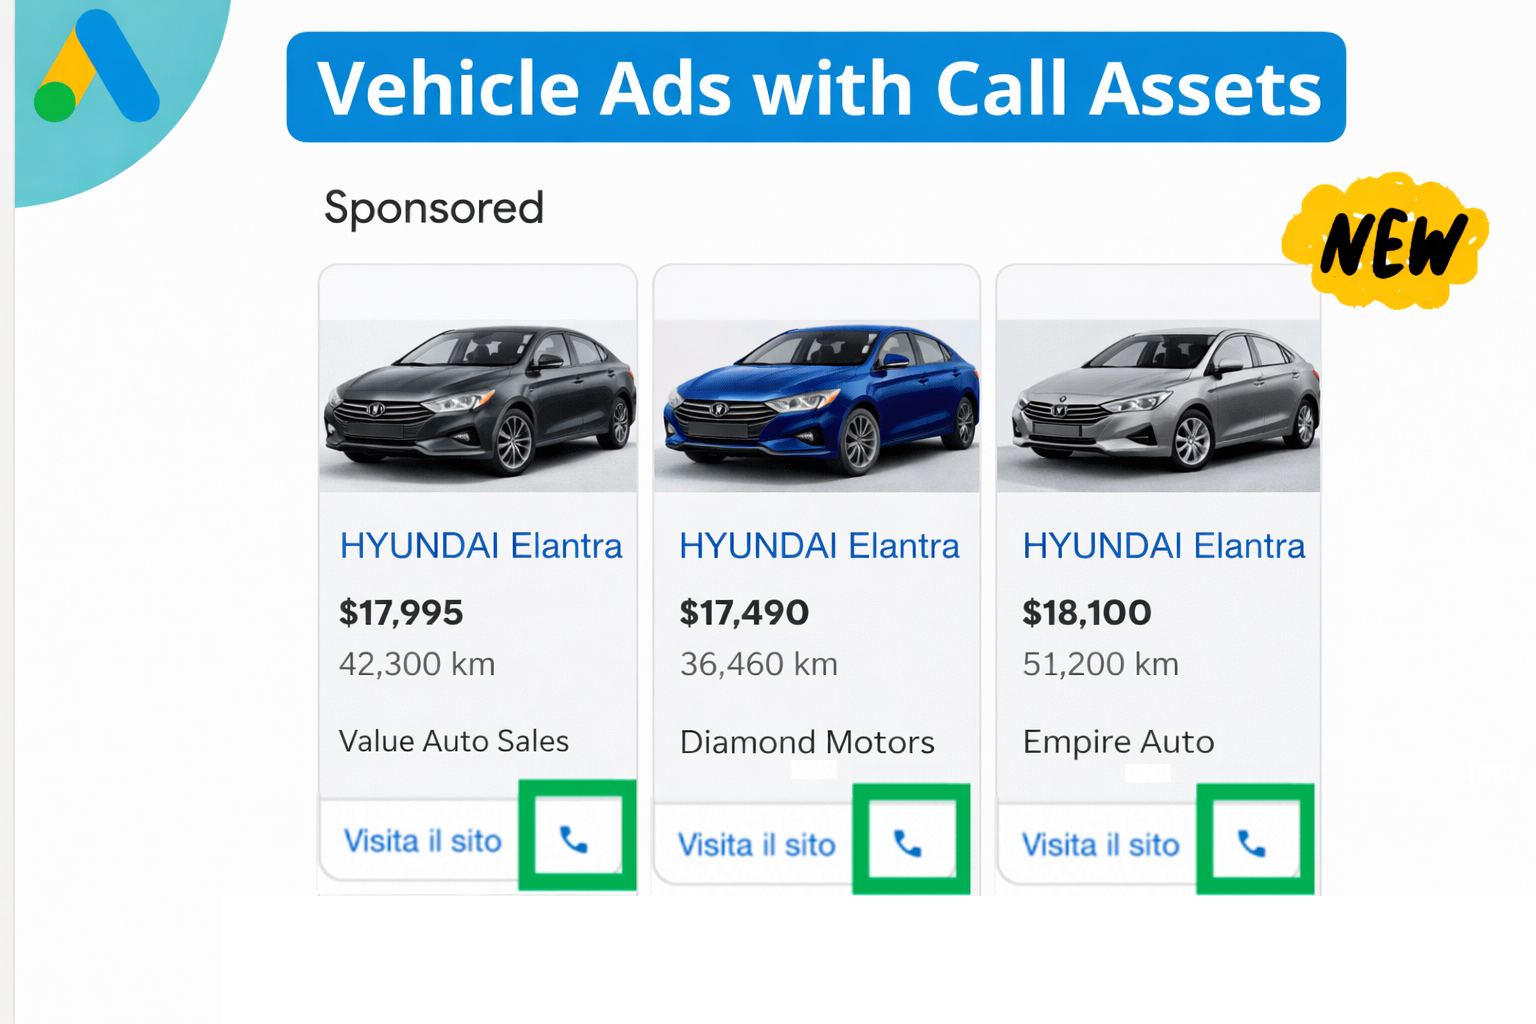Click the silver Hyundai Elantra photo

pos(1158,400)
